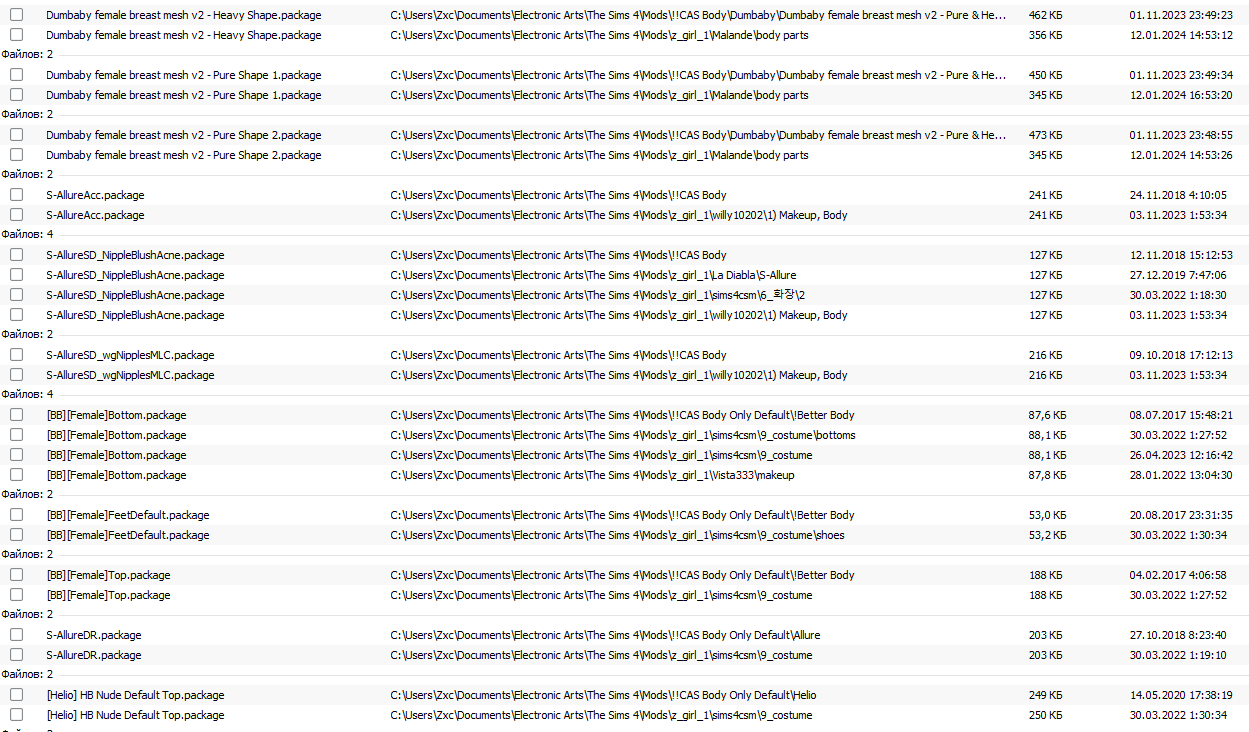
Task: Select the 87,8 КБ size value
Action: coord(1048,475)
